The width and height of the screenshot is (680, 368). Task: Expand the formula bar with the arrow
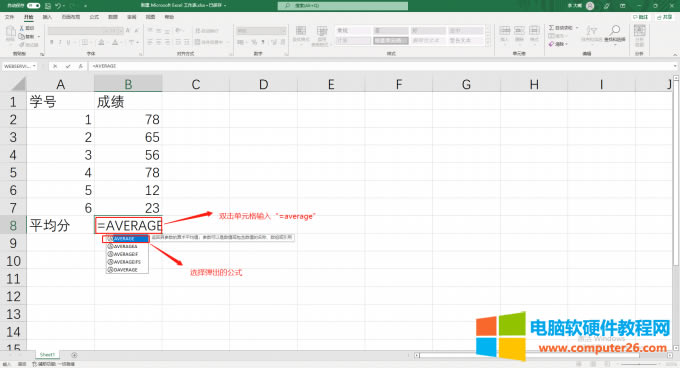[x=676, y=66]
